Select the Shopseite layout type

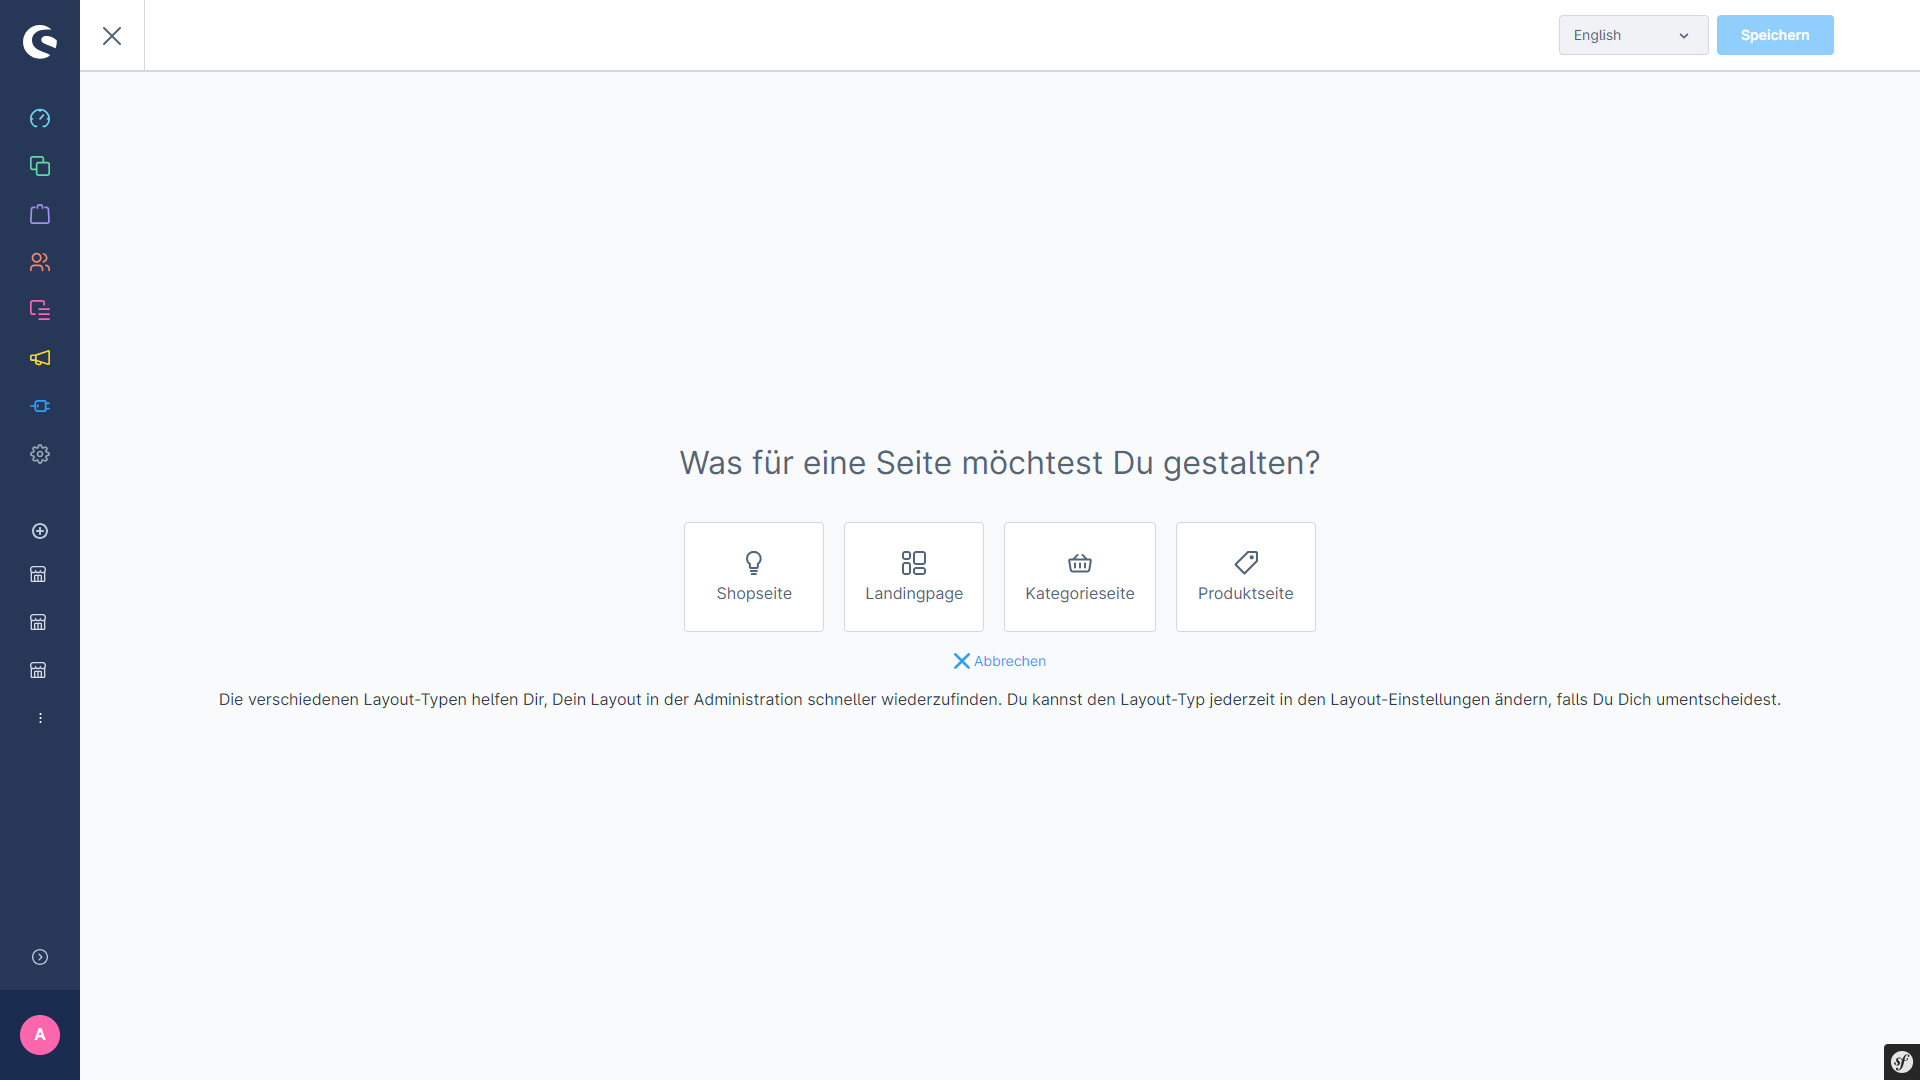coord(753,576)
